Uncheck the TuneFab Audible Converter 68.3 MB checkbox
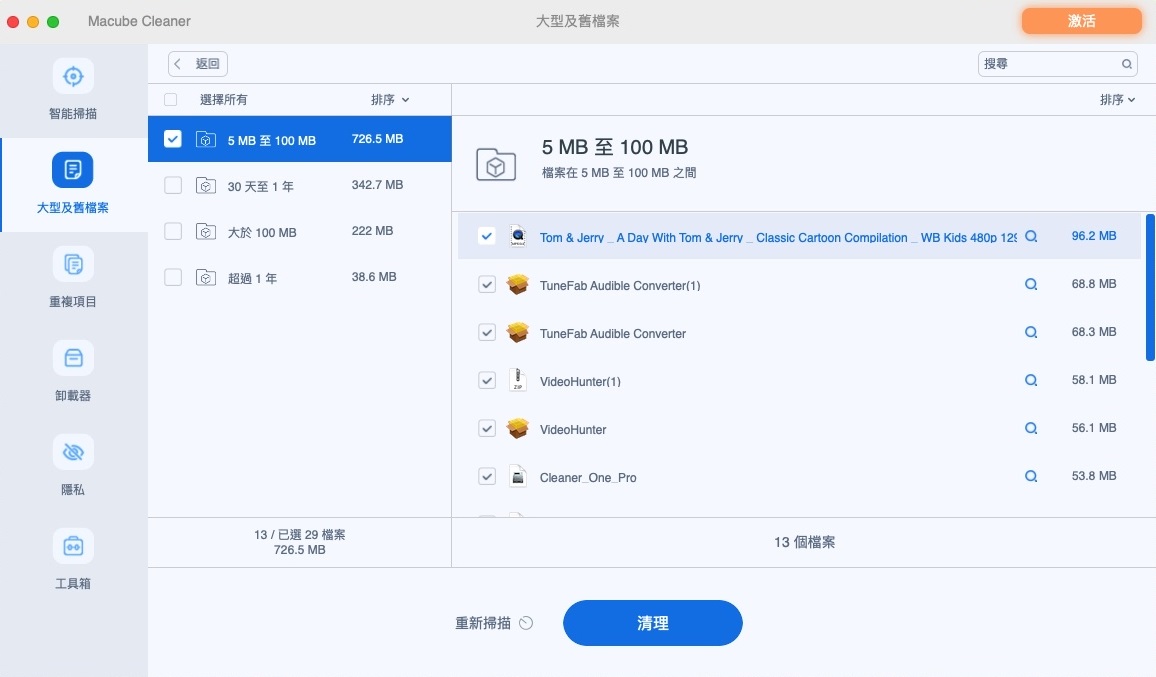 coord(487,333)
